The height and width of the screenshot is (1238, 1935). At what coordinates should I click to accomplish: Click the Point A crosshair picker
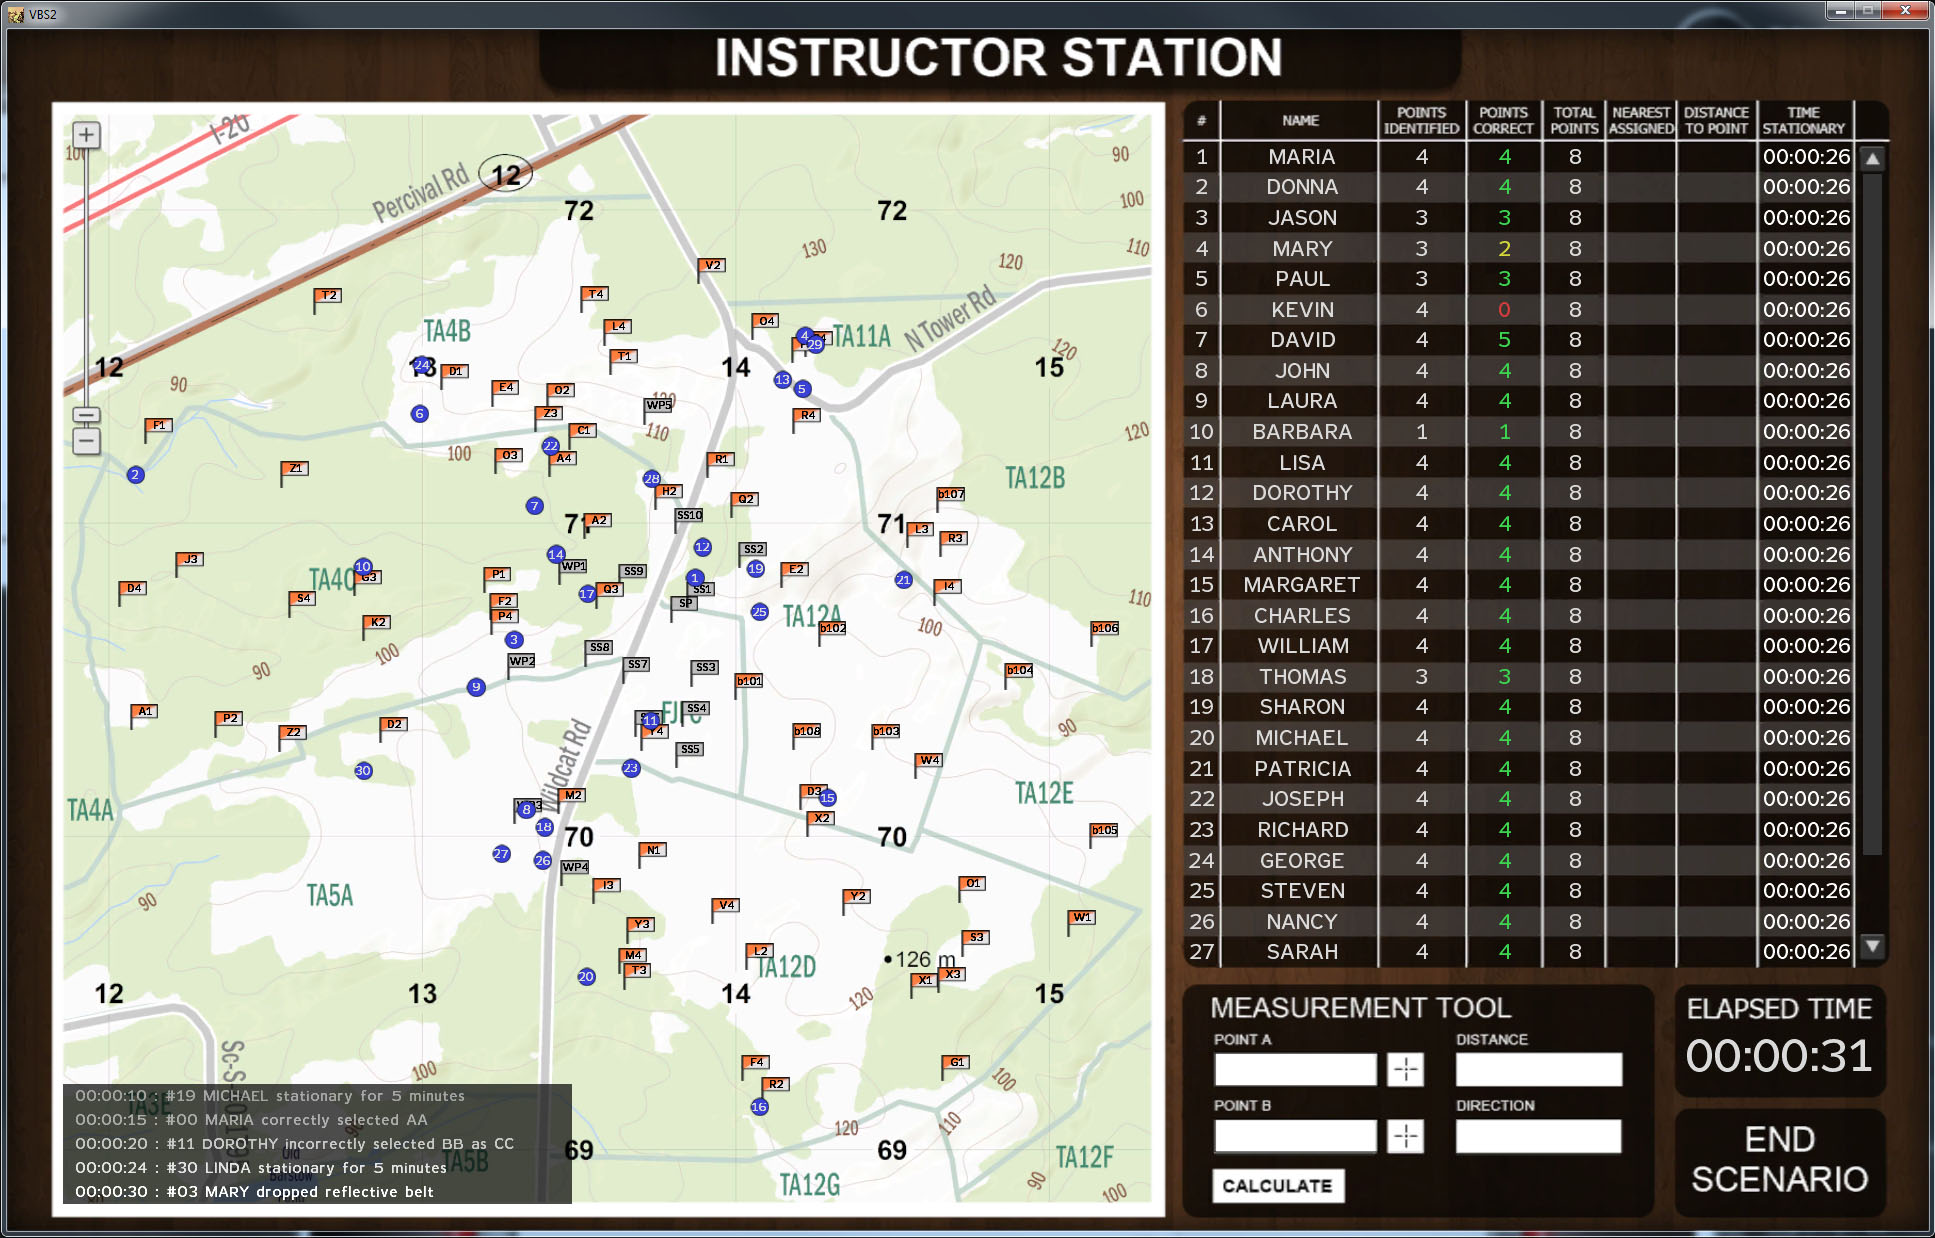(1406, 1069)
